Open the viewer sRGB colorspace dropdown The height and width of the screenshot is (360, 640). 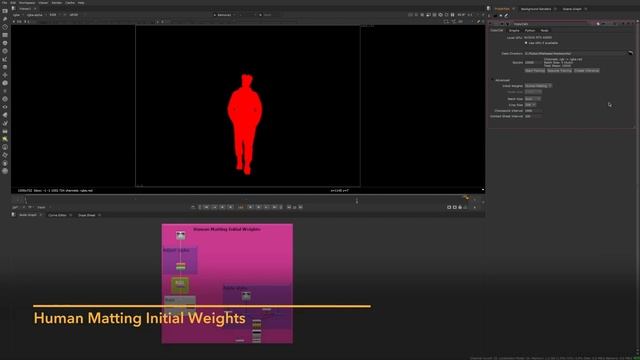75,15
